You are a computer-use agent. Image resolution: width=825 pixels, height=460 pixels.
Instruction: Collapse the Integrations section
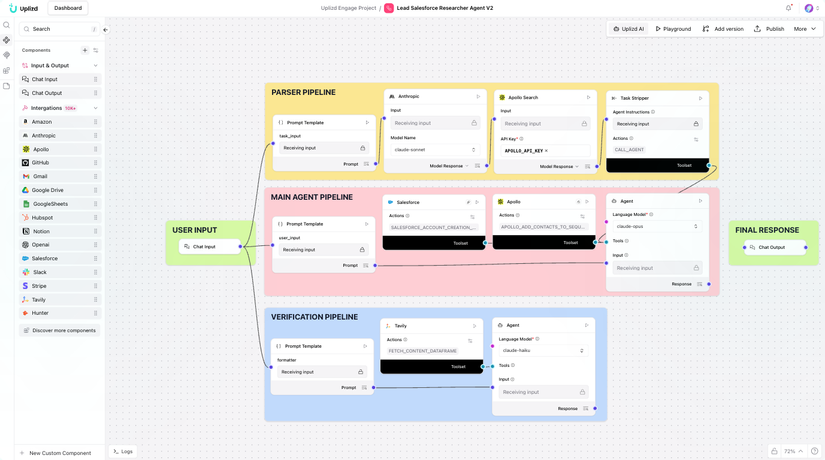(95, 108)
